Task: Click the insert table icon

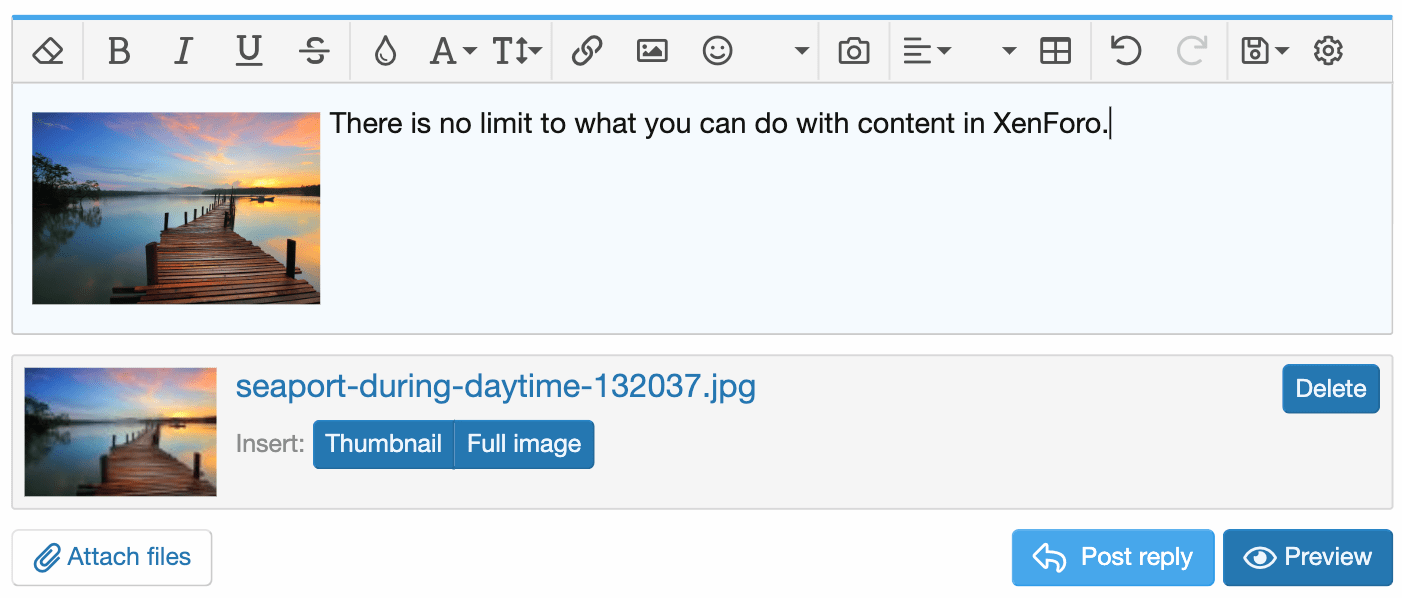Action: click(x=1055, y=51)
